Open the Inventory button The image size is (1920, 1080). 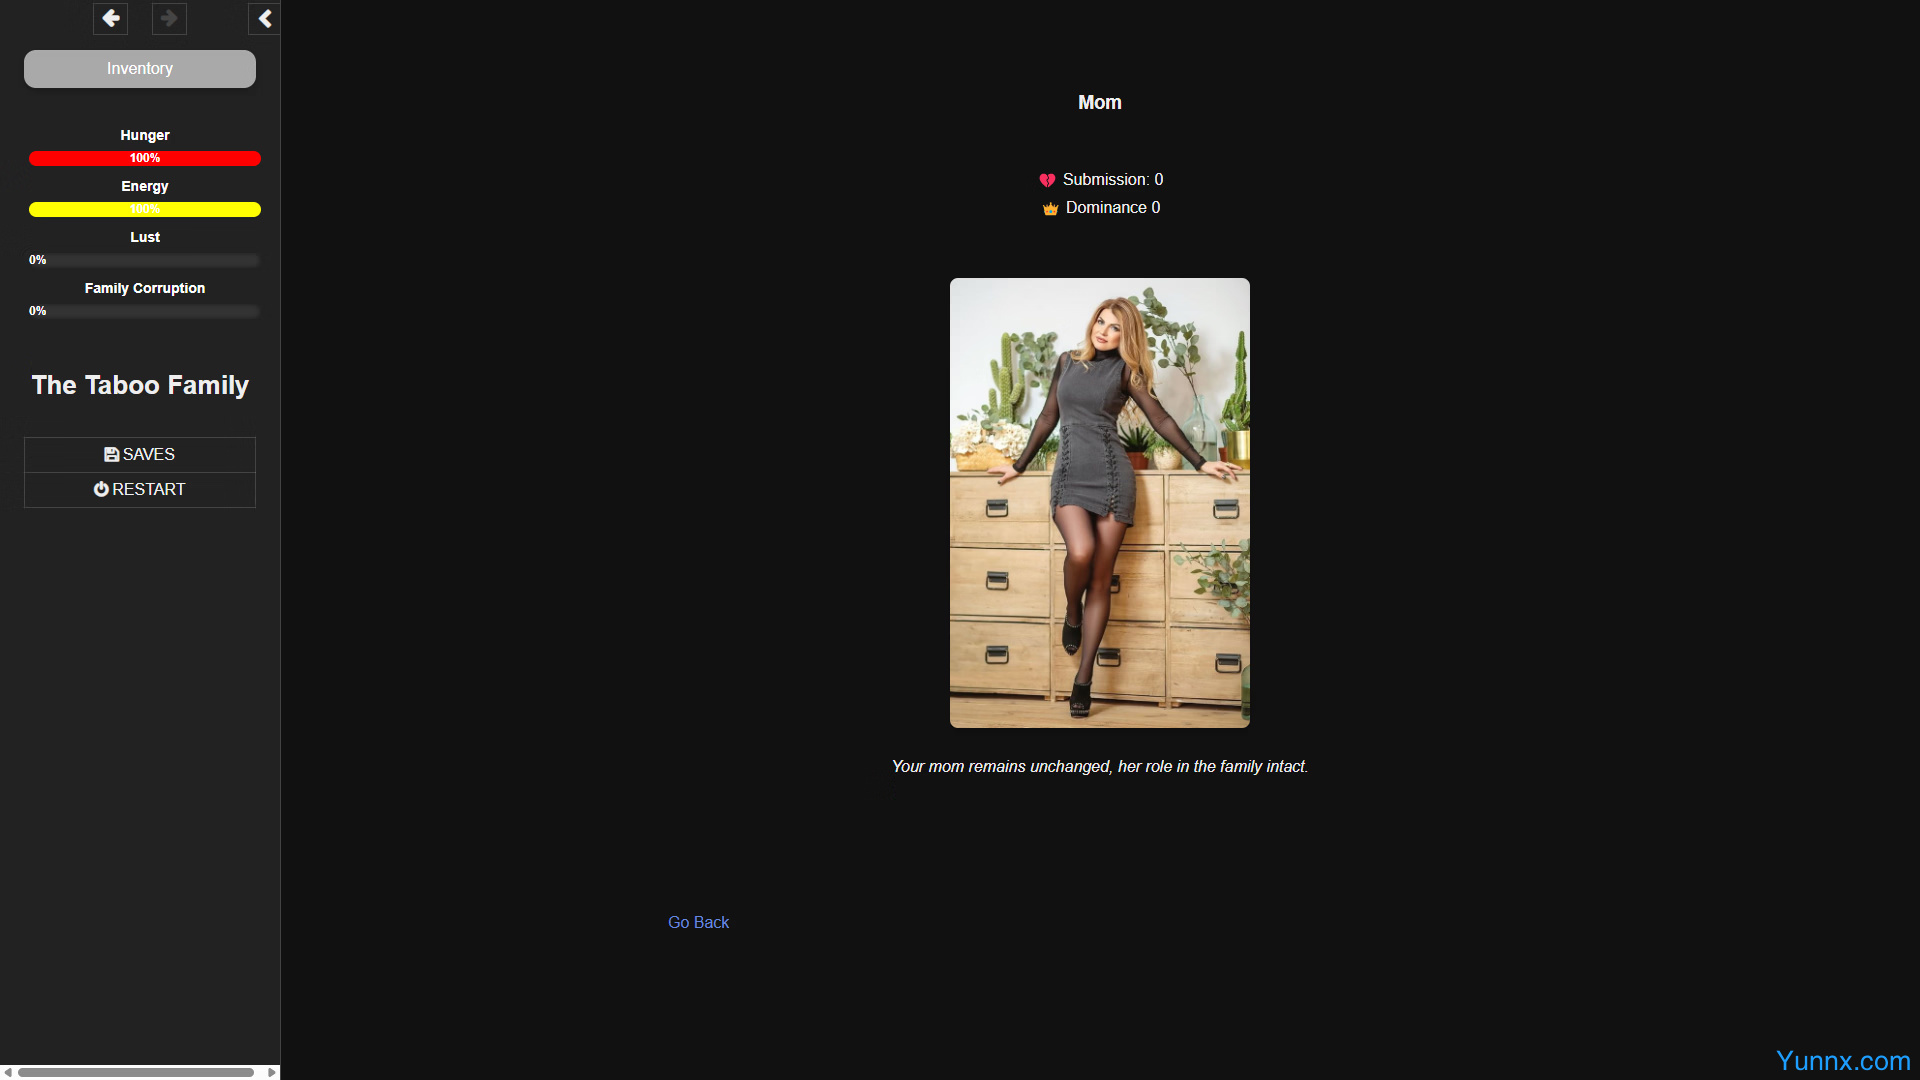click(x=140, y=69)
